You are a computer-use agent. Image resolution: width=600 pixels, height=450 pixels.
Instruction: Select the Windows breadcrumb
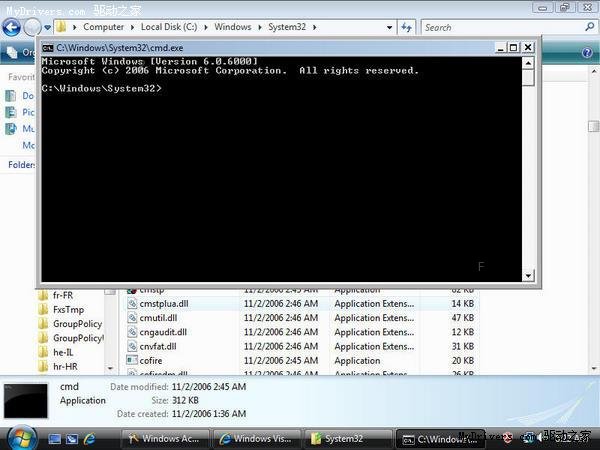coord(233,27)
